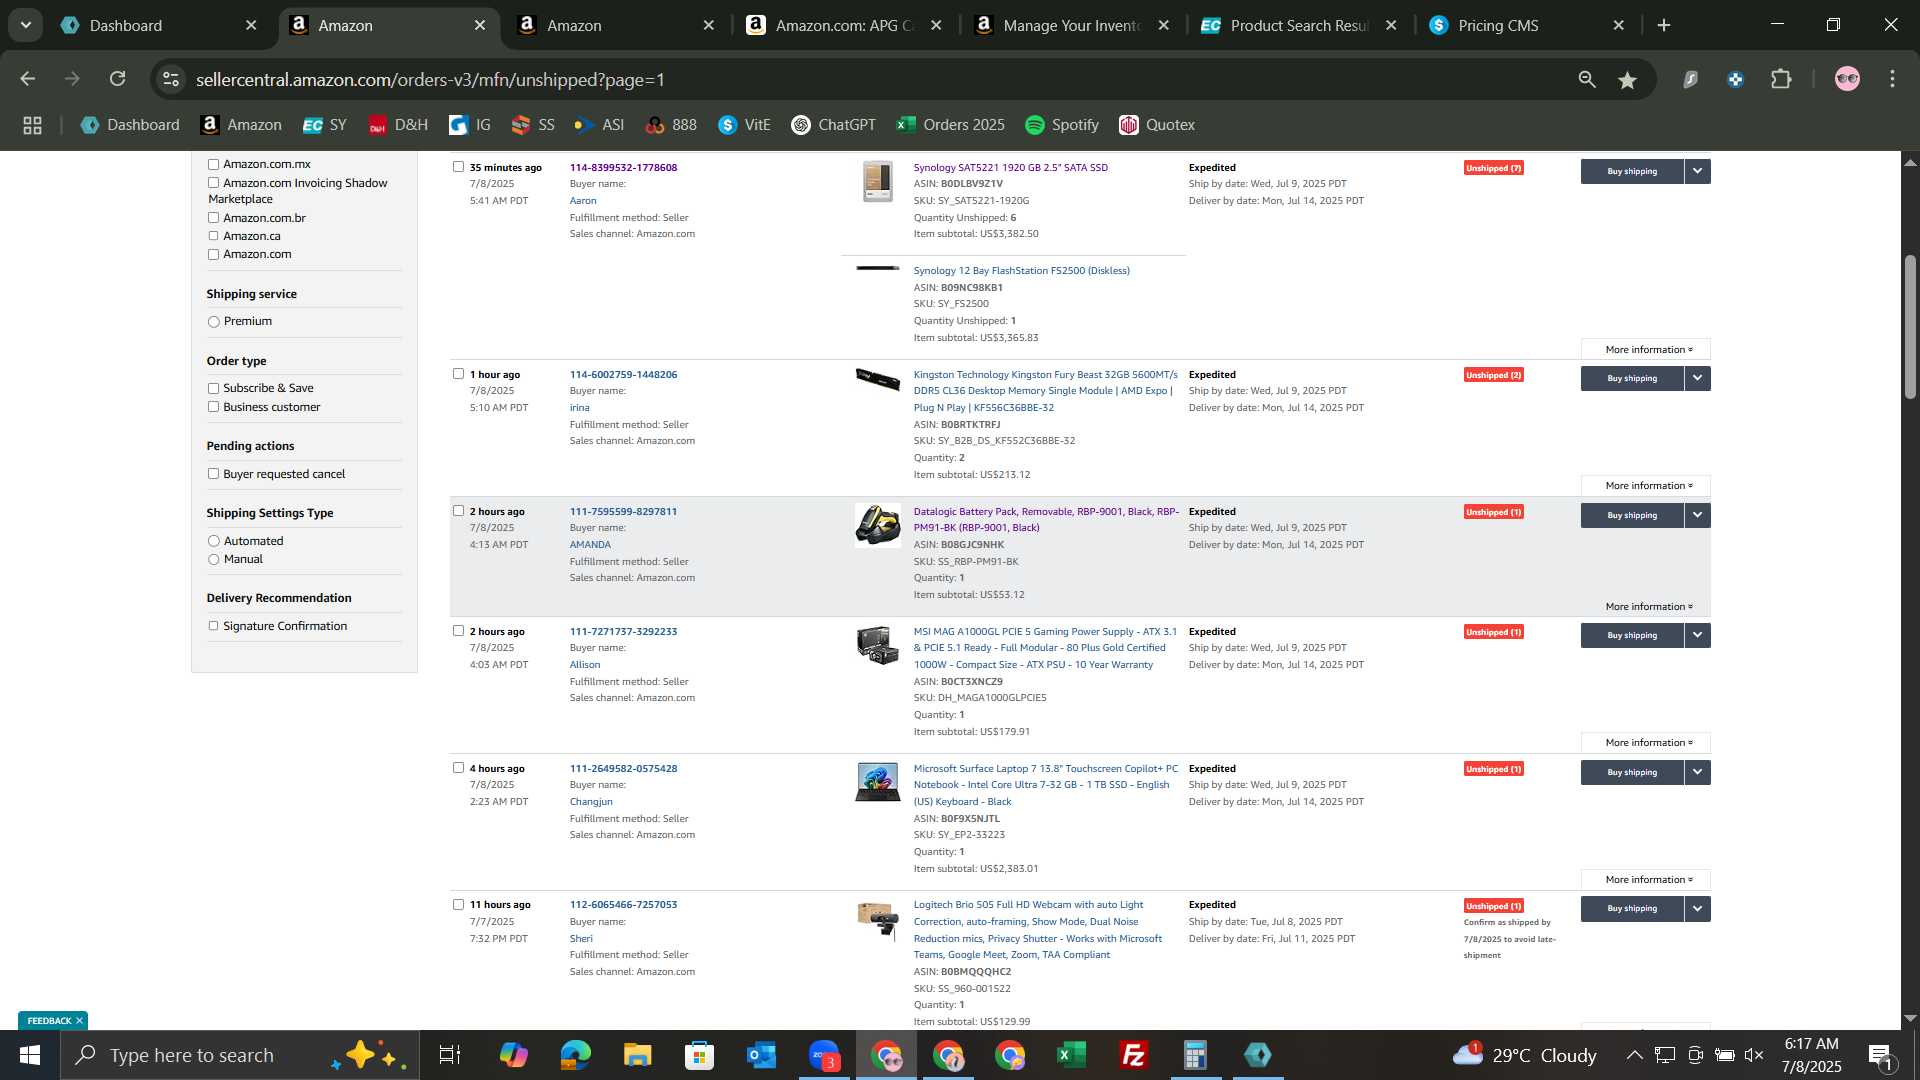1920x1080 pixels.
Task: Open Microsoft Surface Laptop 7 product link
Action: point(1045,785)
